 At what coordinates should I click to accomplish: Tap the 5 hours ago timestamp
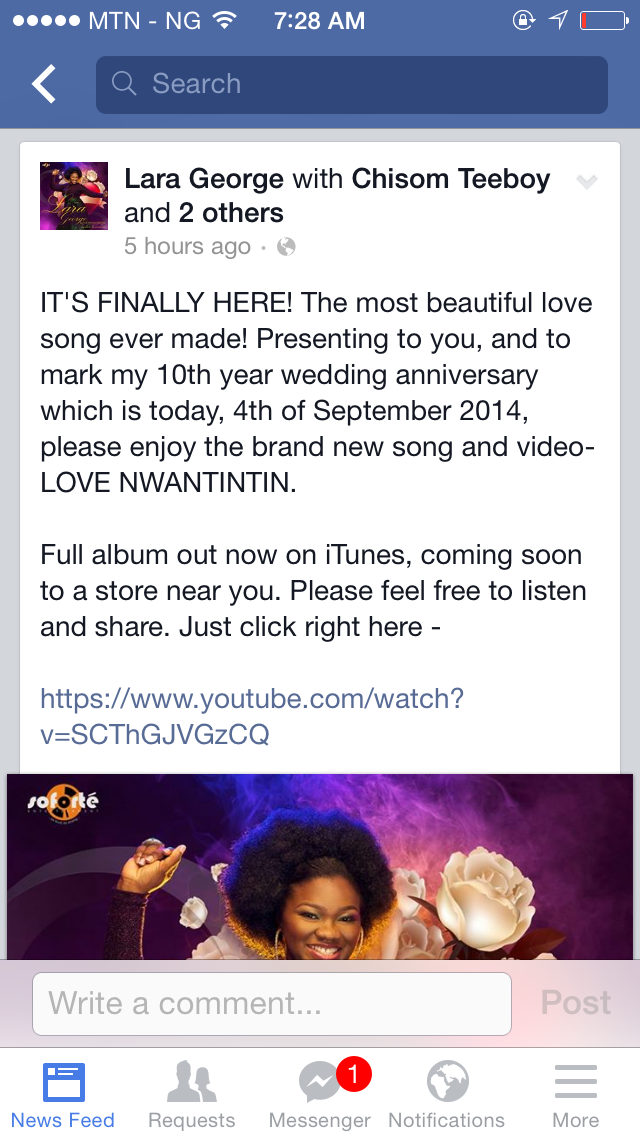pos(187,246)
